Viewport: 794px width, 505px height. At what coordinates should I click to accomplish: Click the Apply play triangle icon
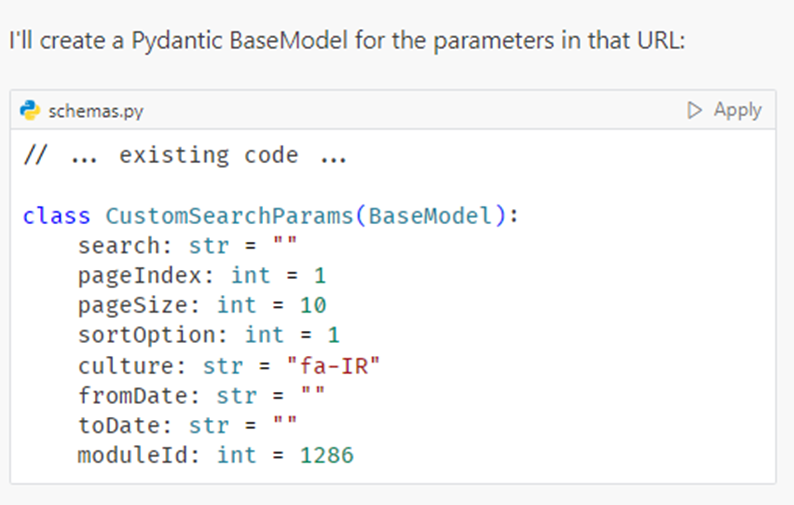695,110
